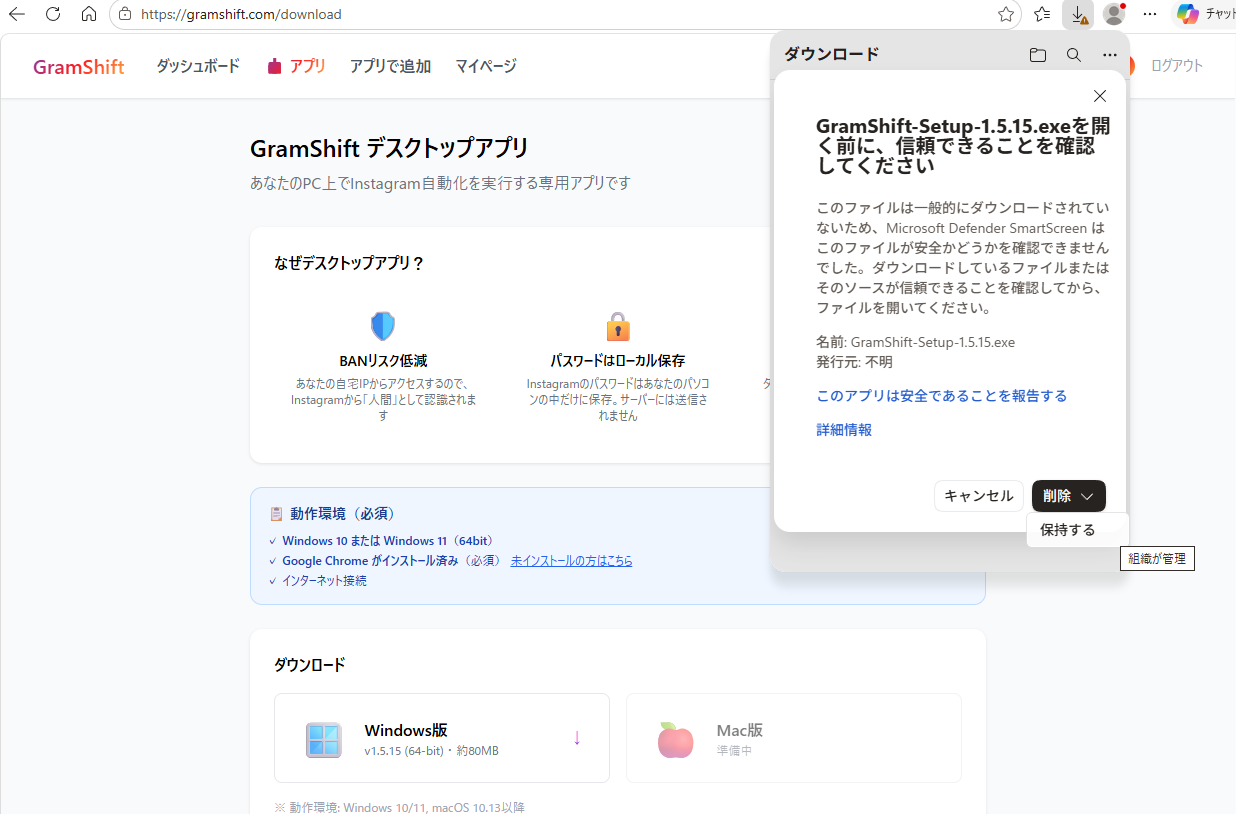Click the 組織が管理 tooltip label

(1157, 559)
